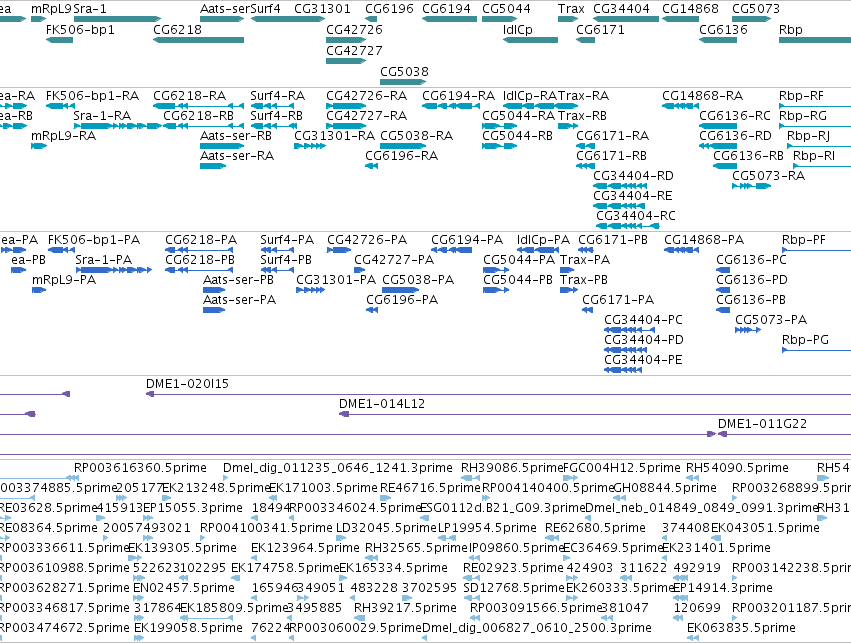Click the FK506-bp1 gene label
This screenshot has width=851, height=643.
pos(80,30)
